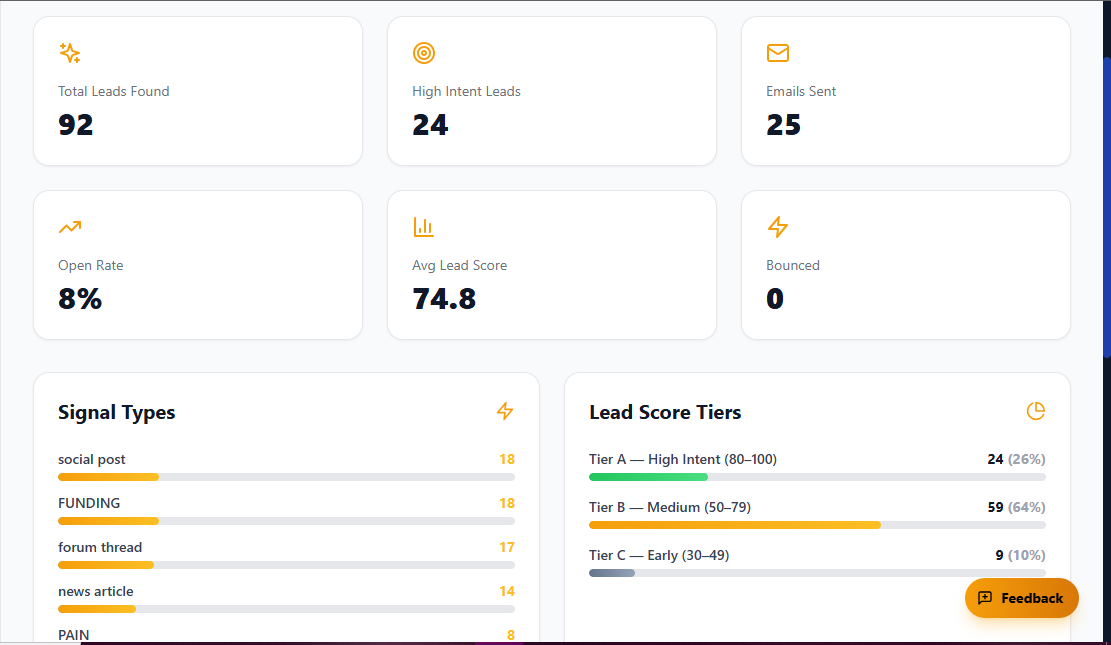Select the news article signal entry
The height and width of the screenshot is (645, 1111).
(95, 591)
